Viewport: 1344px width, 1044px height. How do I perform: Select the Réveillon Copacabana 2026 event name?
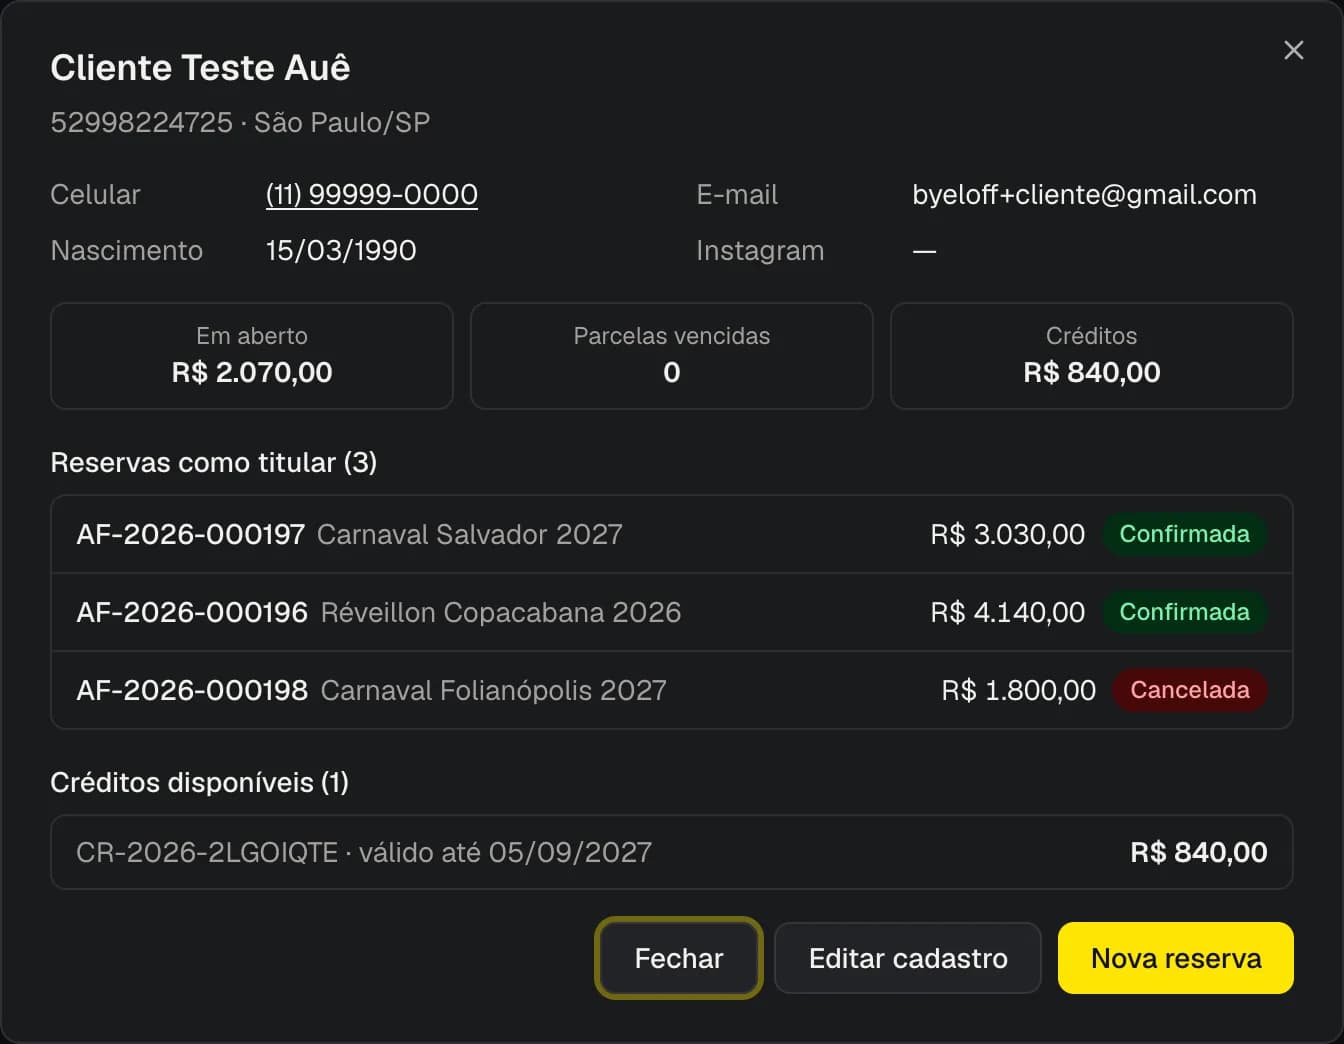click(501, 612)
